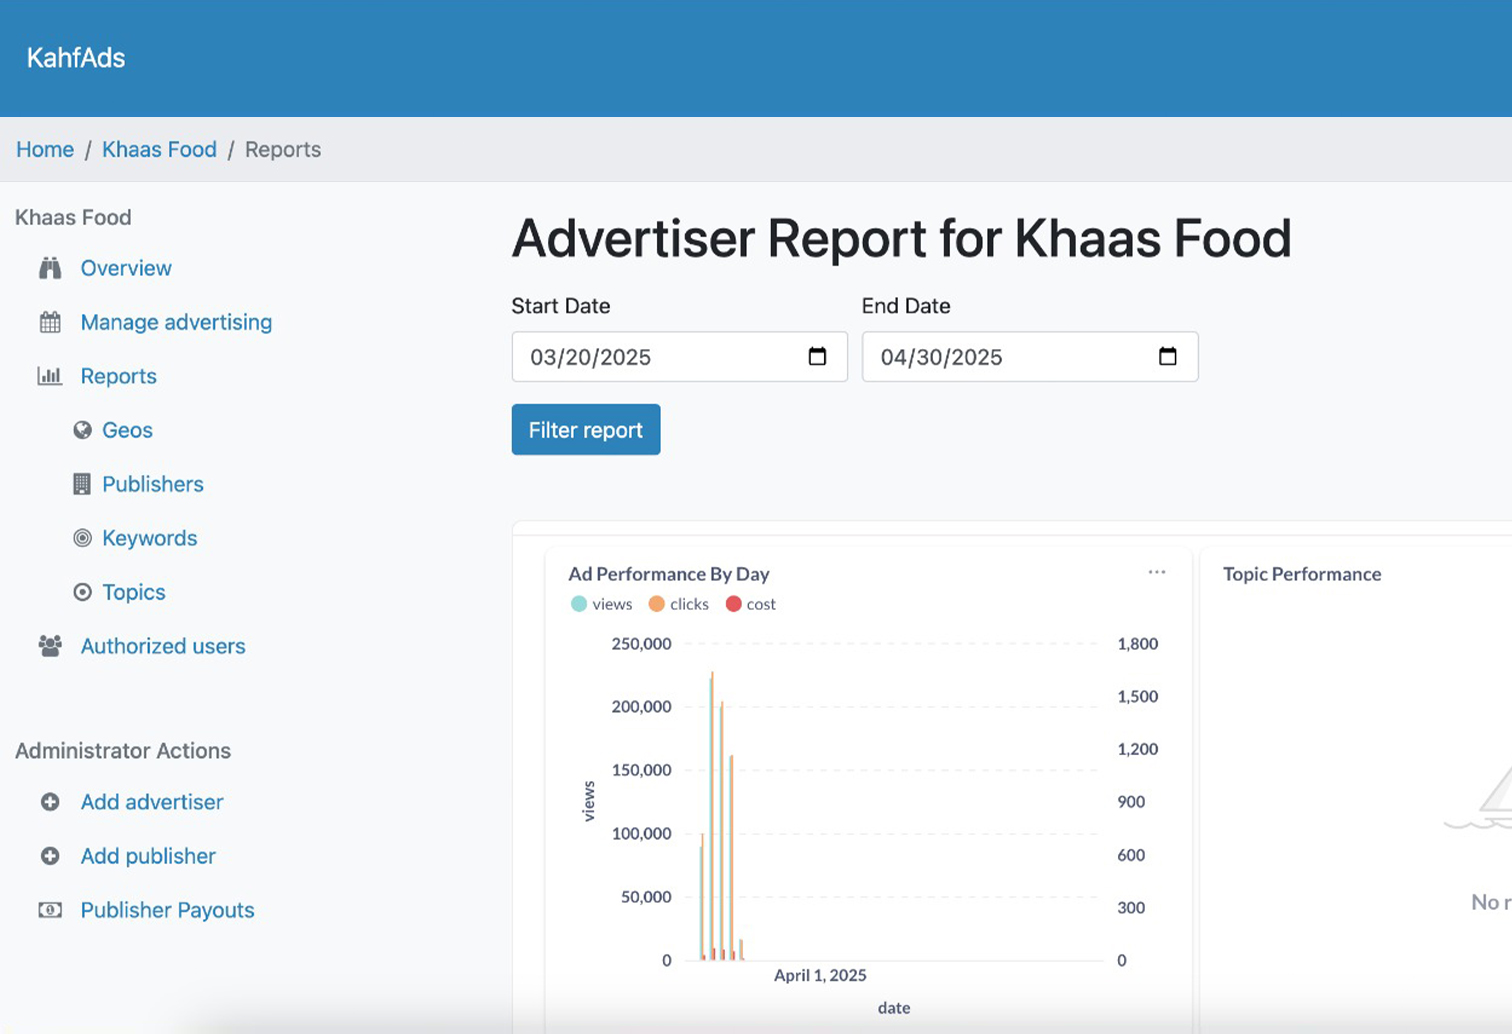Go to Home in the breadcrumb
1512x1034 pixels.
point(45,149)
